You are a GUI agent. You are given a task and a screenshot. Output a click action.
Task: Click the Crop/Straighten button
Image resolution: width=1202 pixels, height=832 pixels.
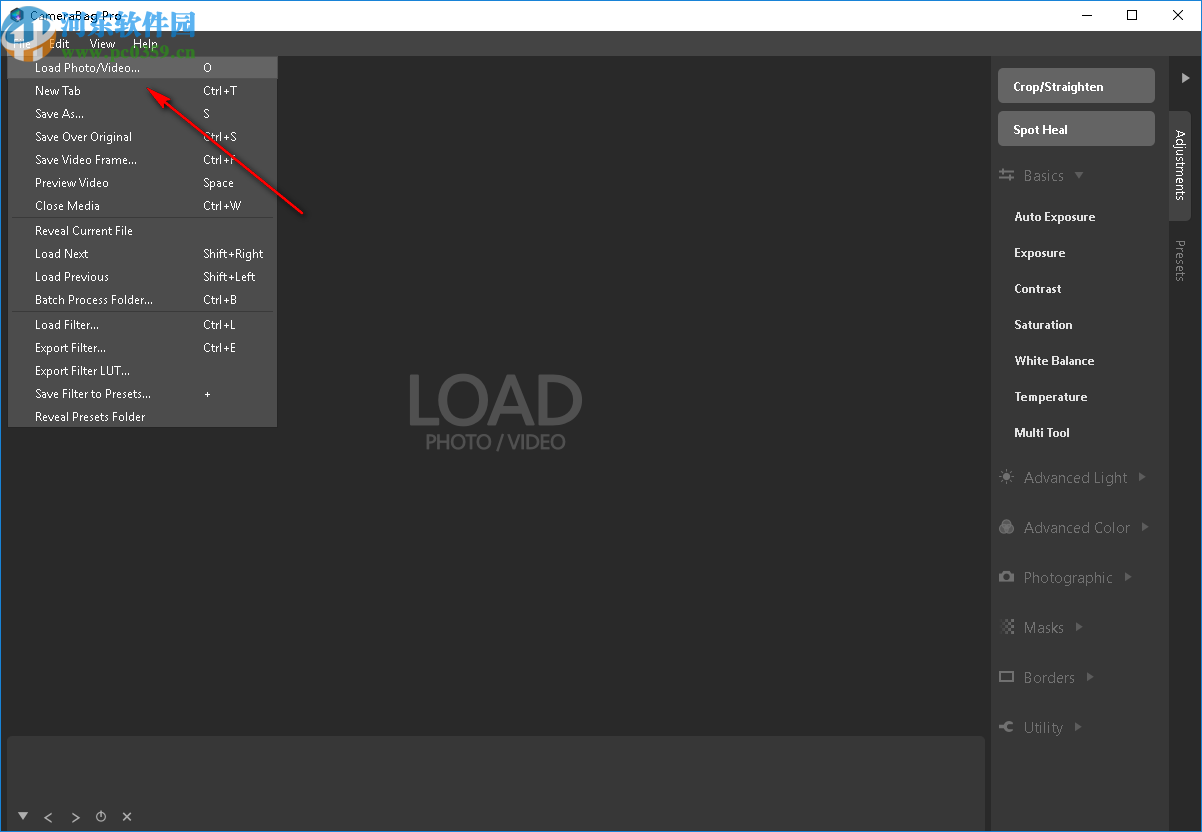(1076, 86)
